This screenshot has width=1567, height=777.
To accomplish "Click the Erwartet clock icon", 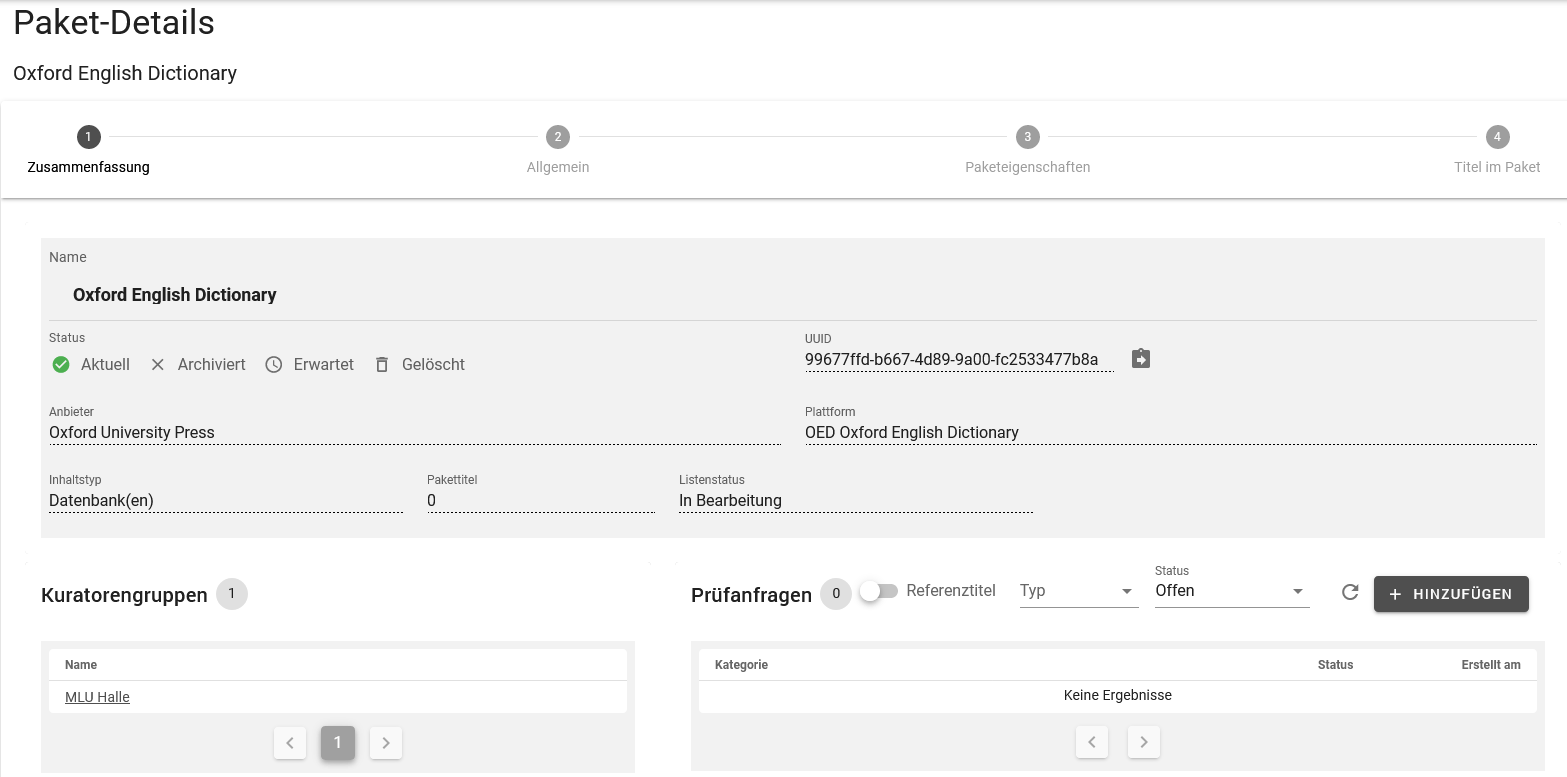I will [274, 365].
